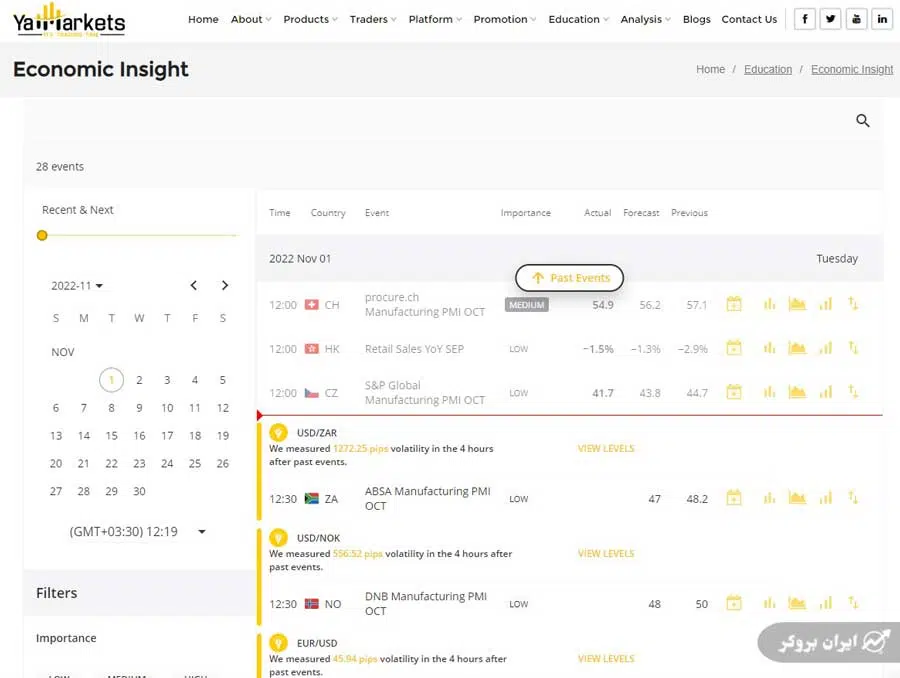Open the YouTube social icon

[856, 19]
